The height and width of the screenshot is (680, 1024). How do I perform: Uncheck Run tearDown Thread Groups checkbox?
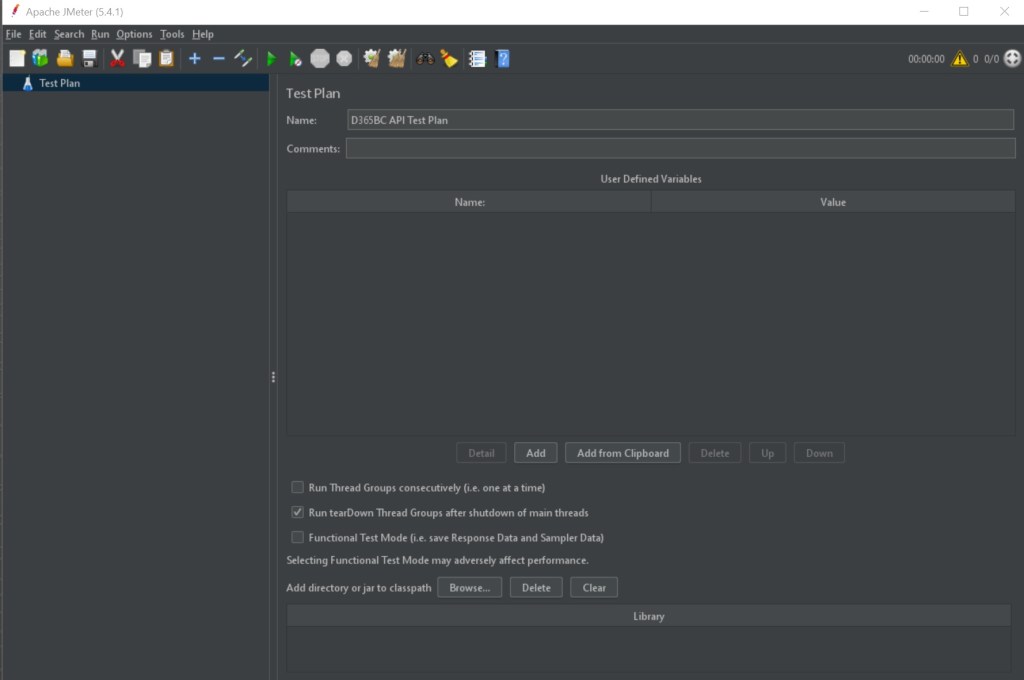297,512
